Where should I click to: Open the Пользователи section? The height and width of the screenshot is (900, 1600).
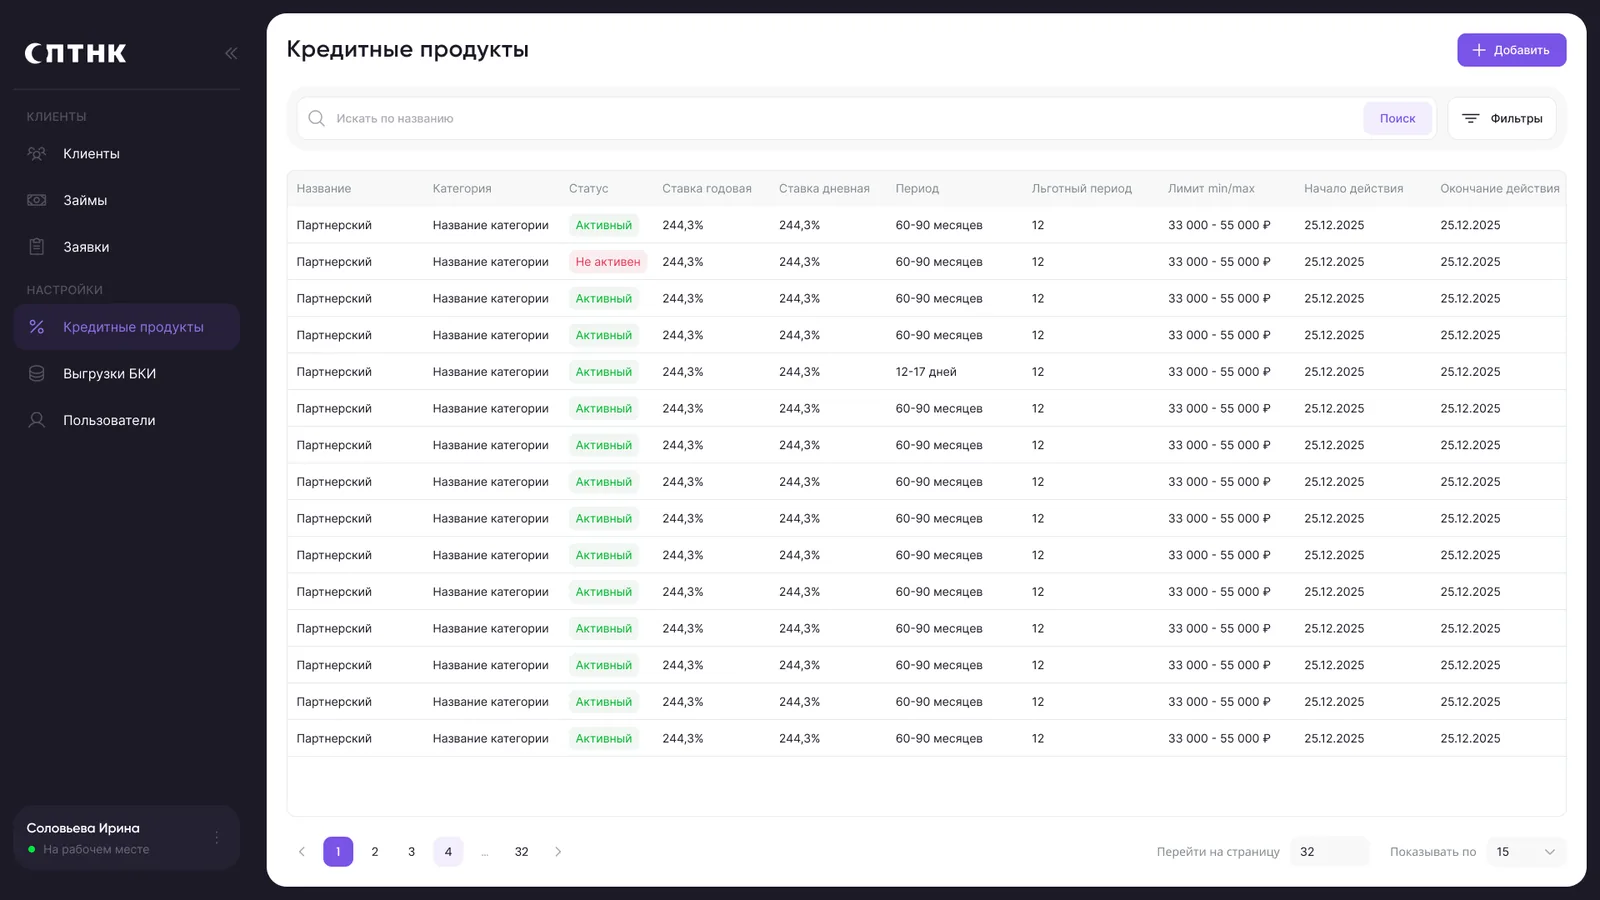127,420
